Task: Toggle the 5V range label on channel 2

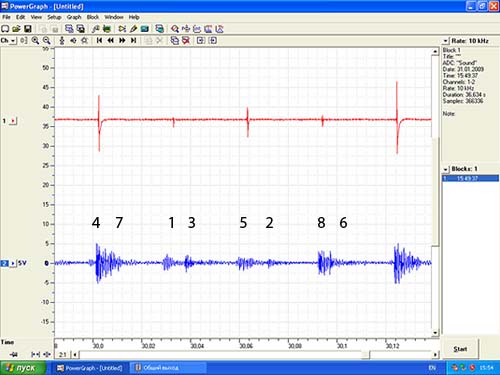Action: click(22, 263)
